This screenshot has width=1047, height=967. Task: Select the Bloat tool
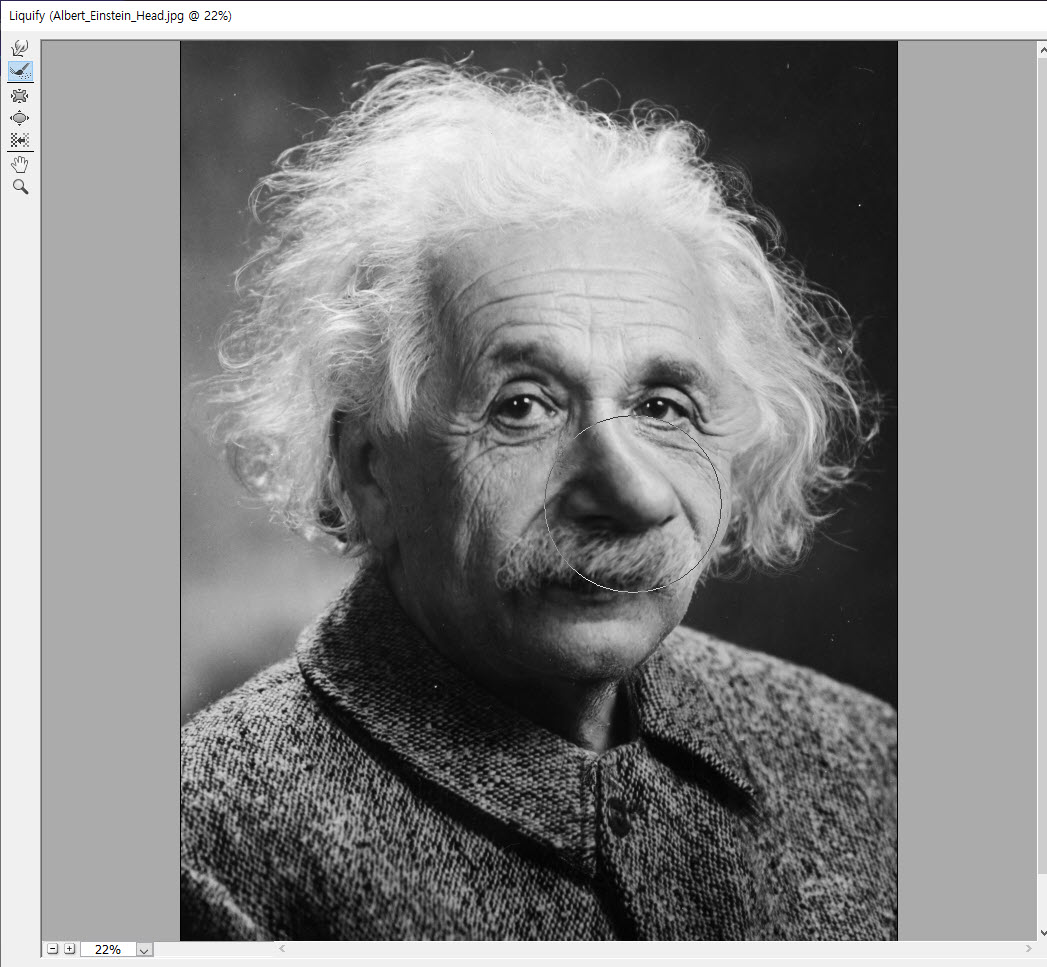(20, 118)
